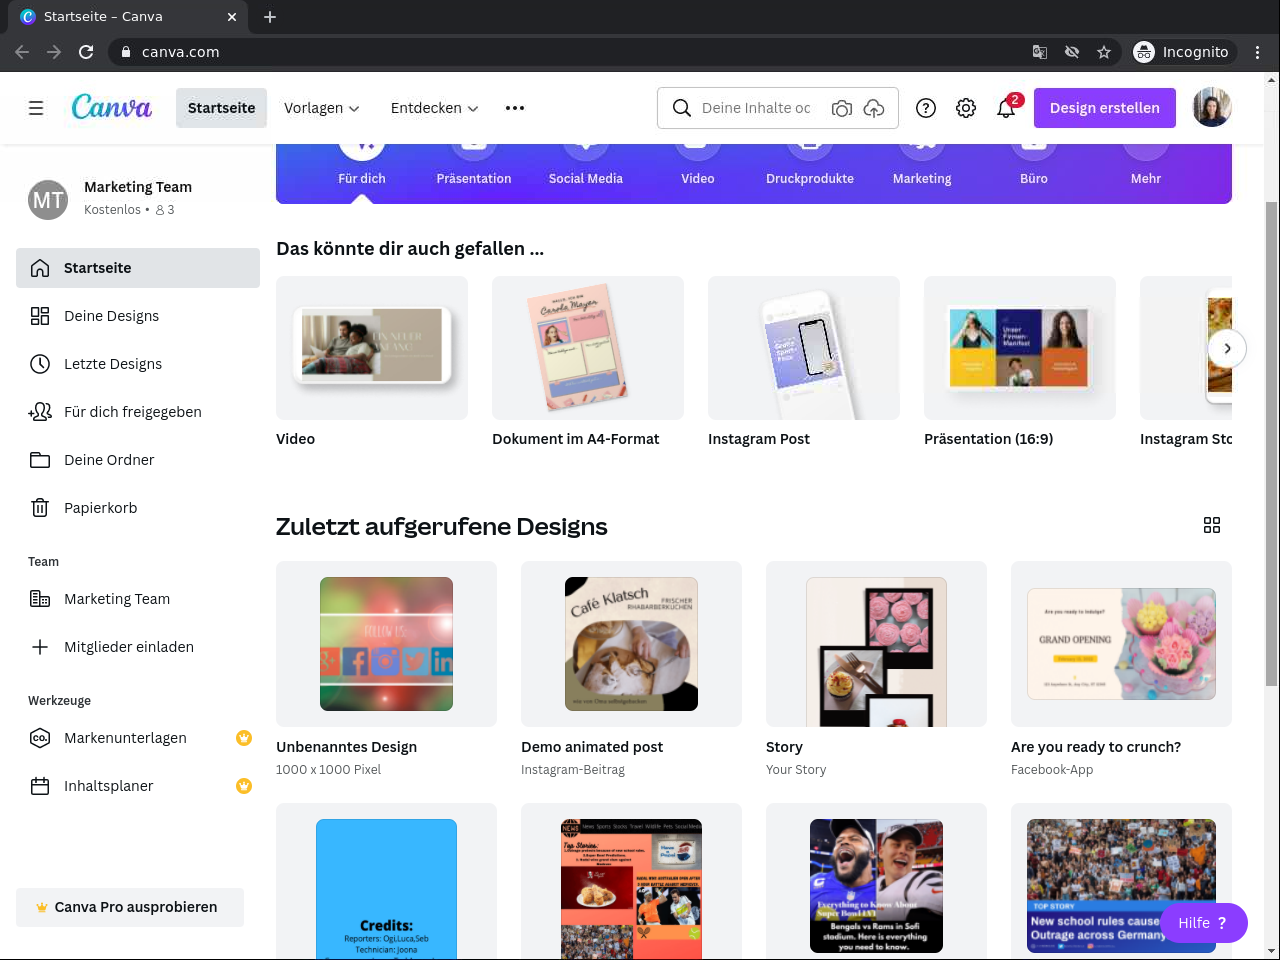This screenshot has height=960, width=1280.
Task: Select the Büro category tab
Action: coord(1034,165)
